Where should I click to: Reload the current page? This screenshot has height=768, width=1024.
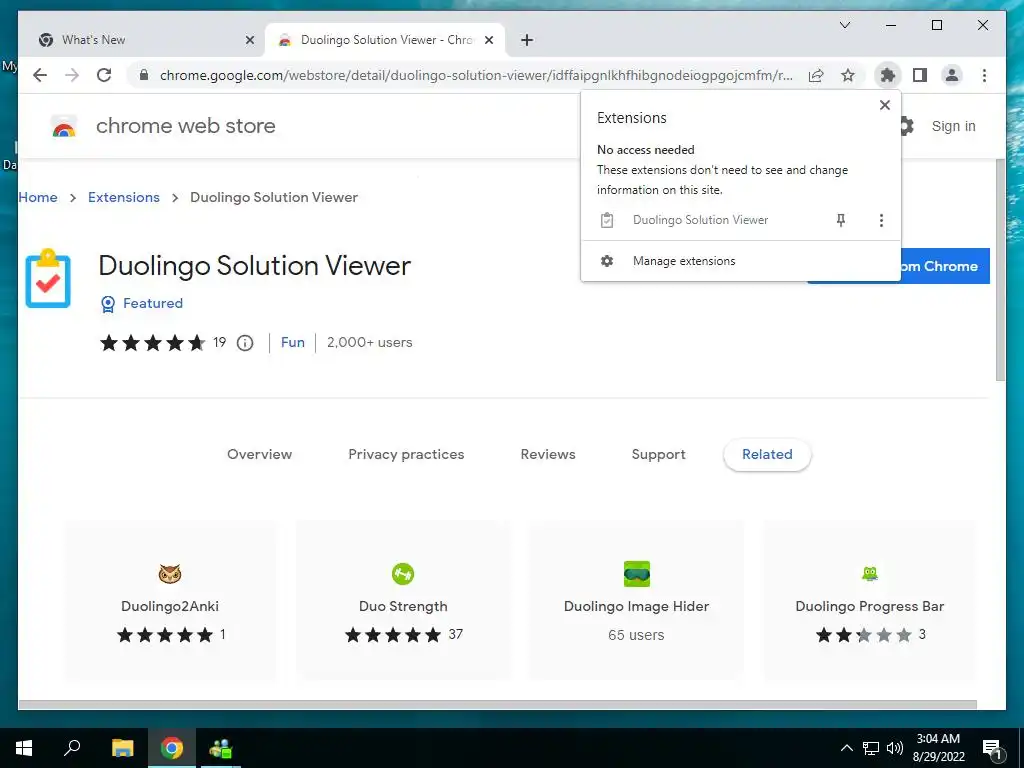click(104, 75)
